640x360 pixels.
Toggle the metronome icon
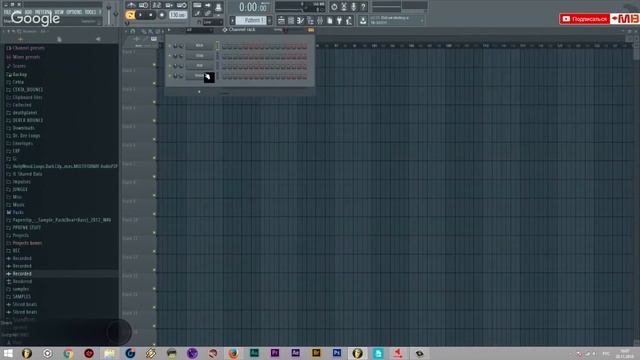[131, 5]
